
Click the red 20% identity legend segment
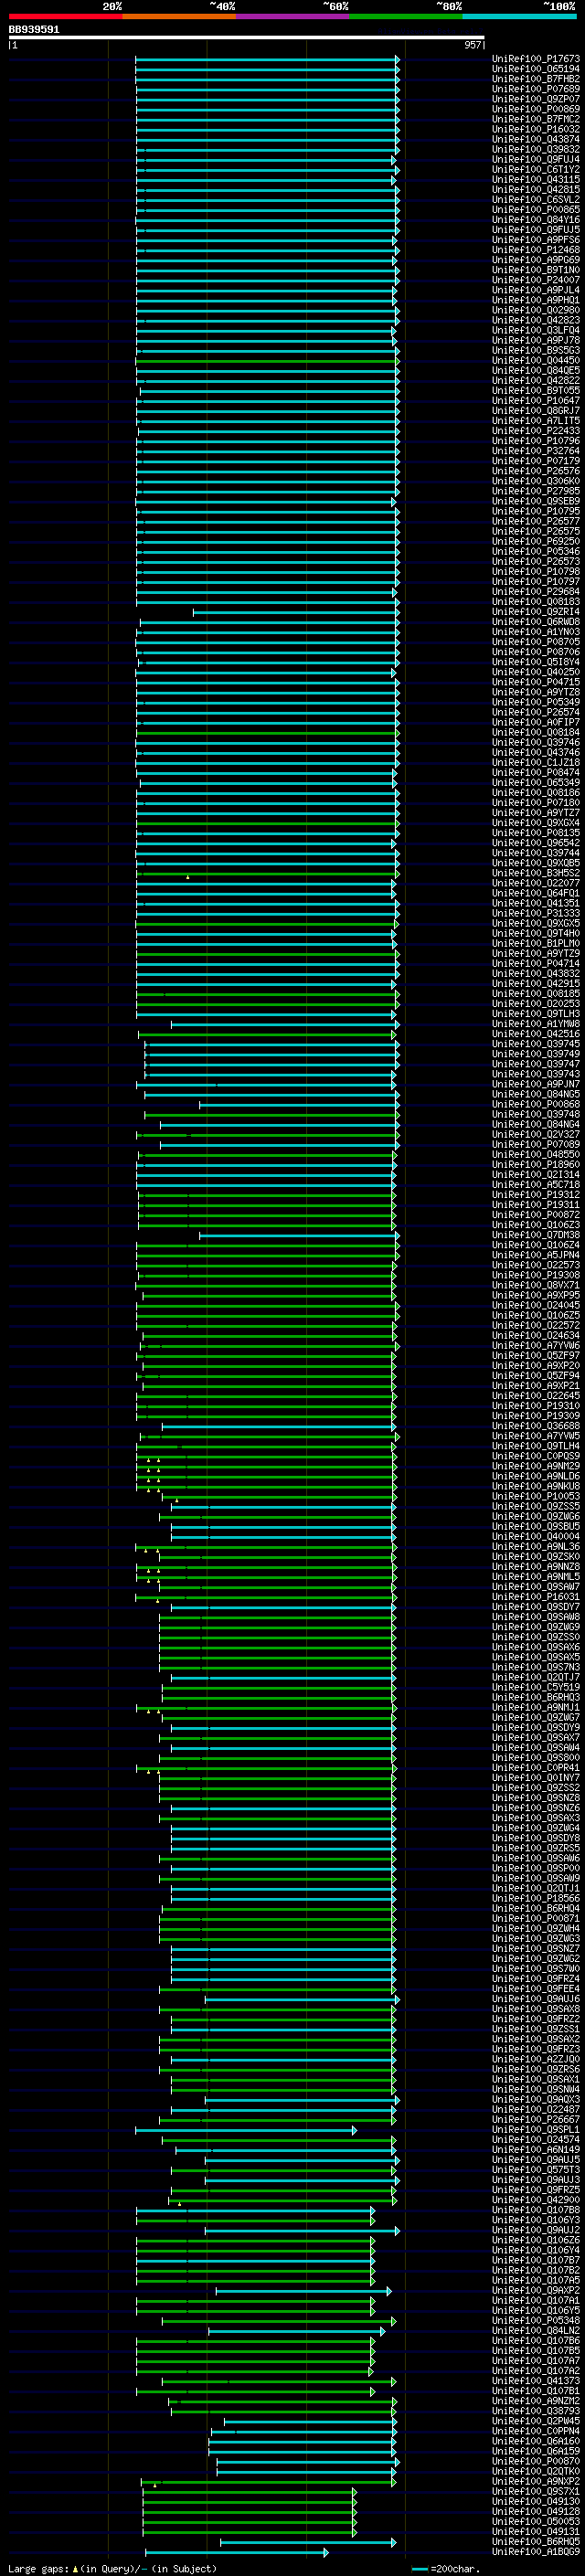[x=66, y=16]
